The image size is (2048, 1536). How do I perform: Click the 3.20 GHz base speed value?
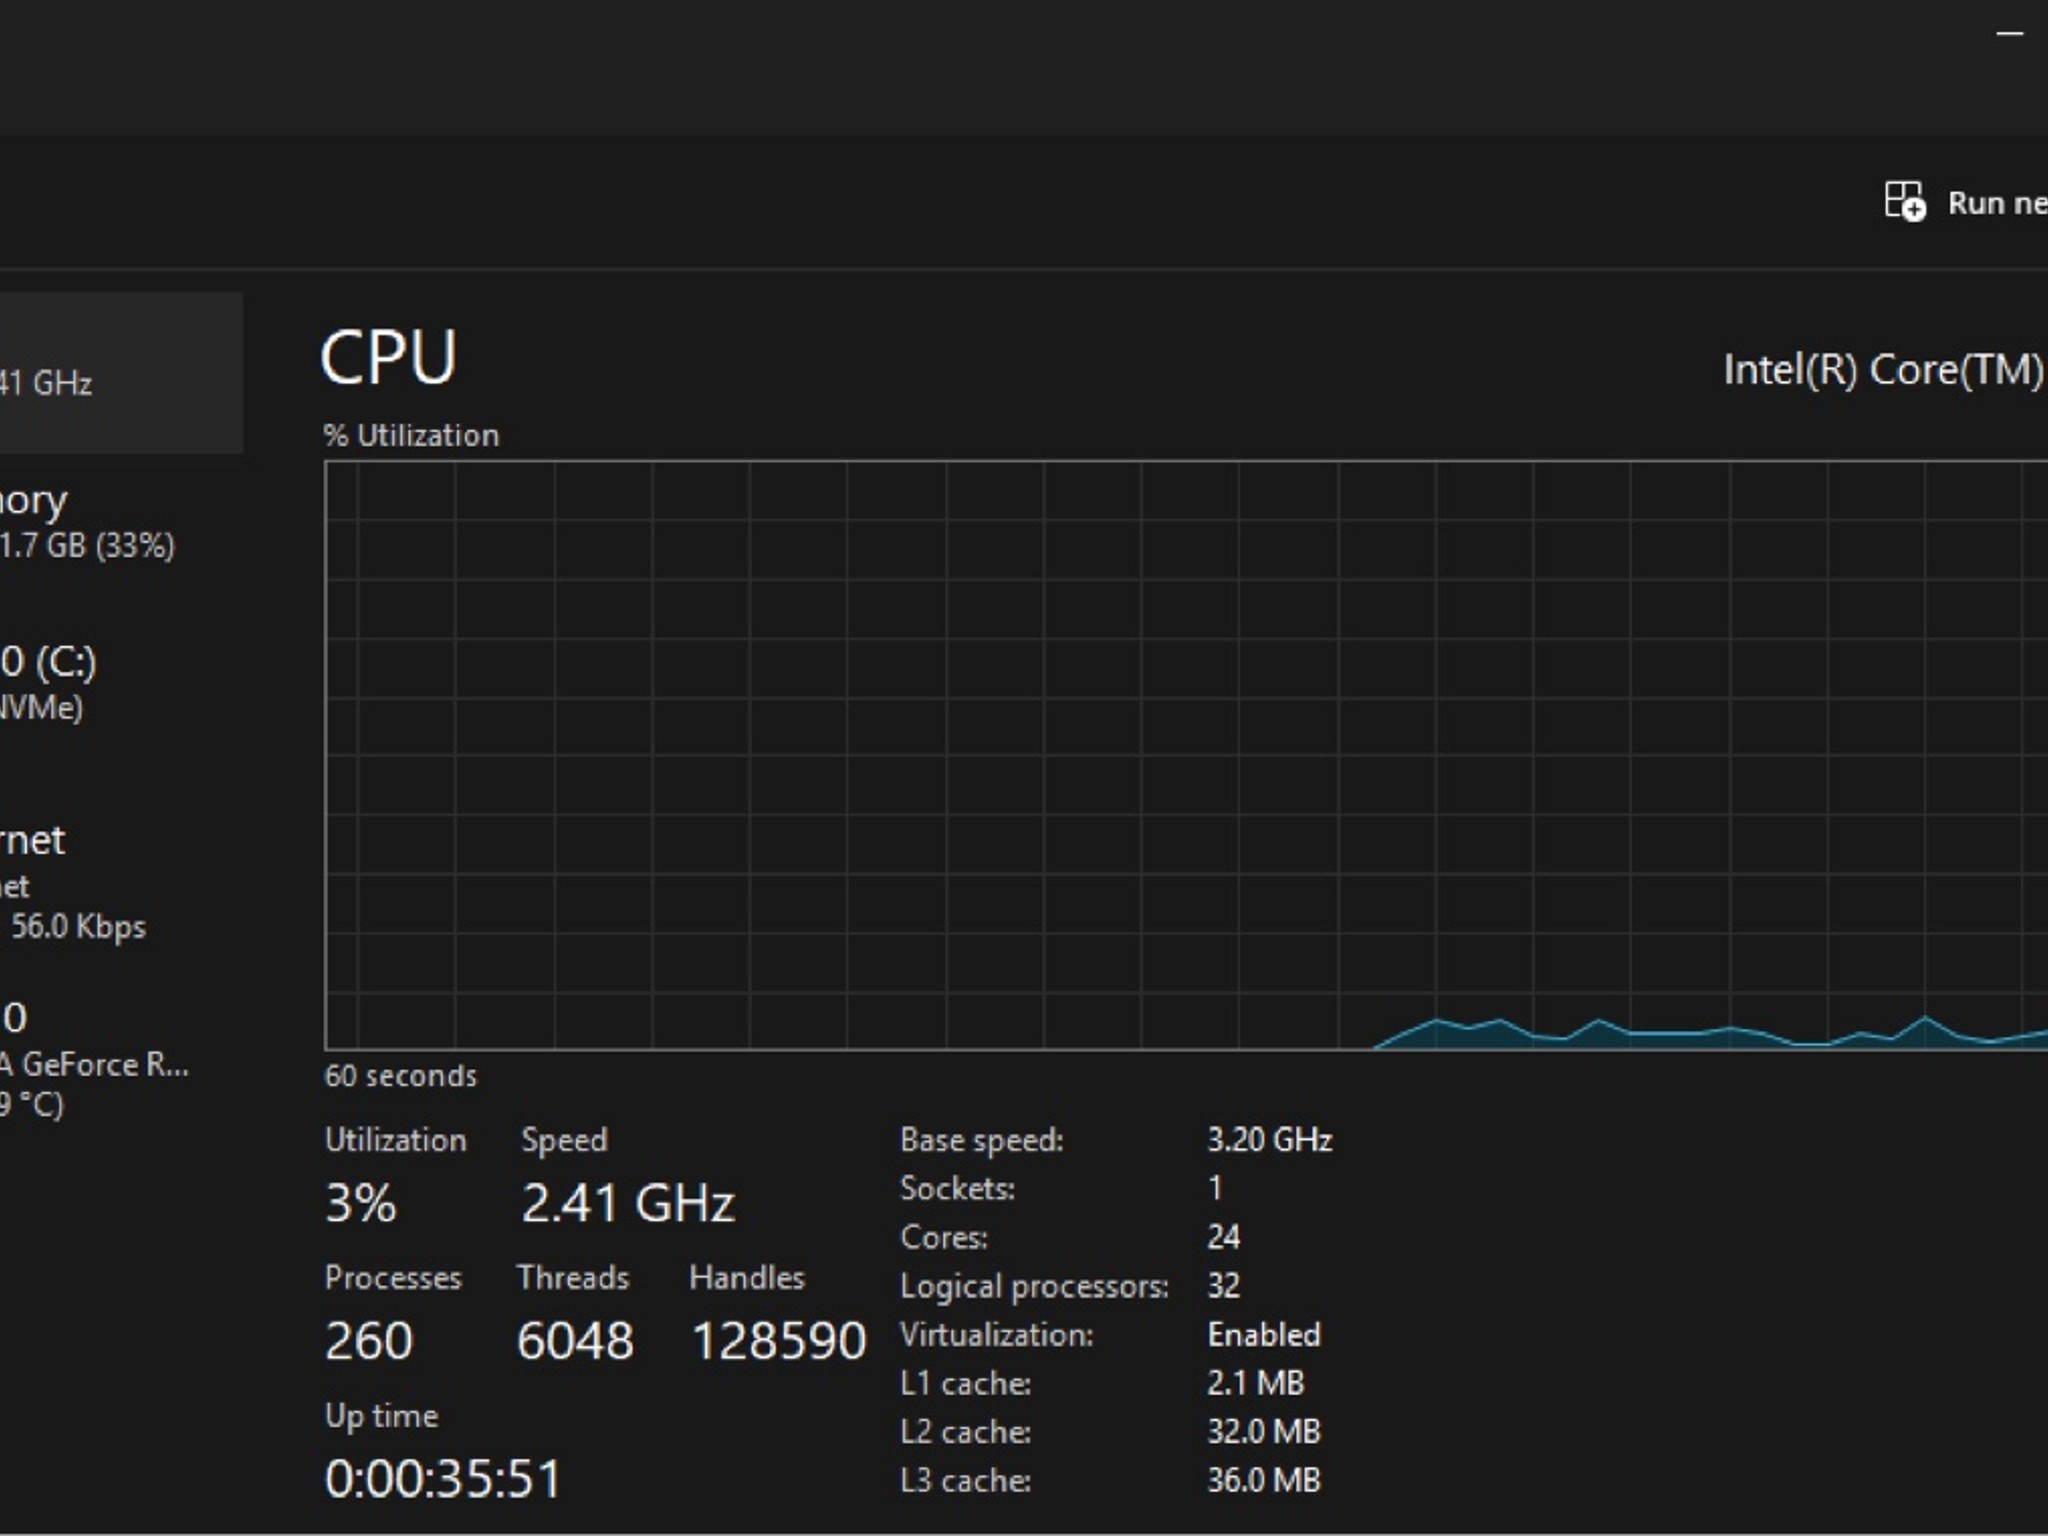pyautogui.click(x=1269, y=1140)
